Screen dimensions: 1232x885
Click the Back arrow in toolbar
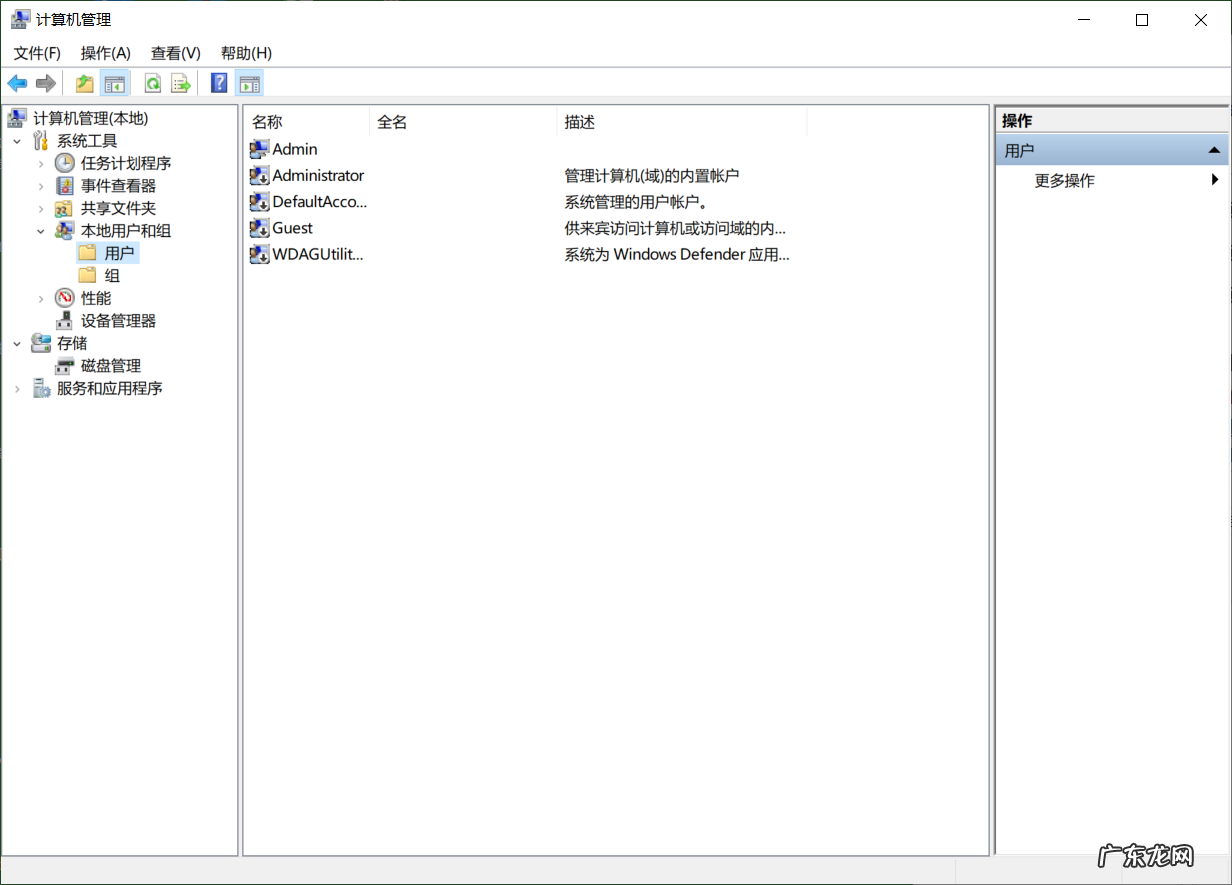pyautogui.click(x=17, y=84)
